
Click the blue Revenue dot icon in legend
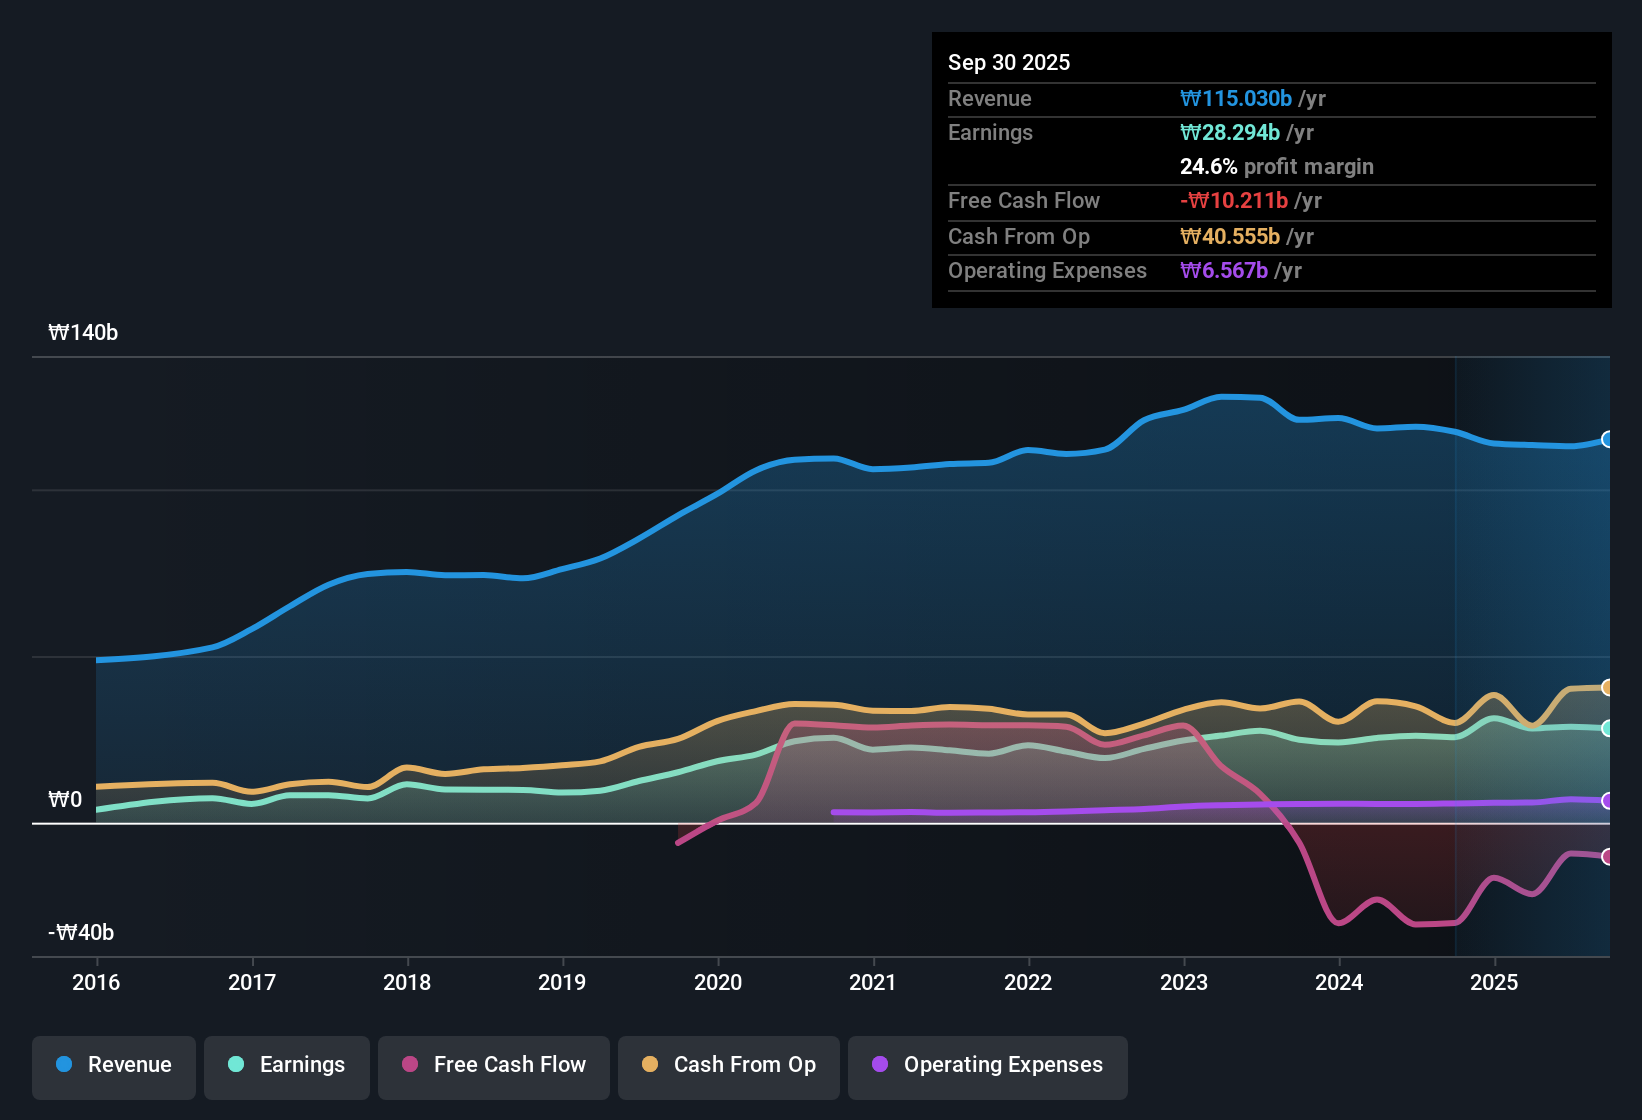(x=63, y=1065)
